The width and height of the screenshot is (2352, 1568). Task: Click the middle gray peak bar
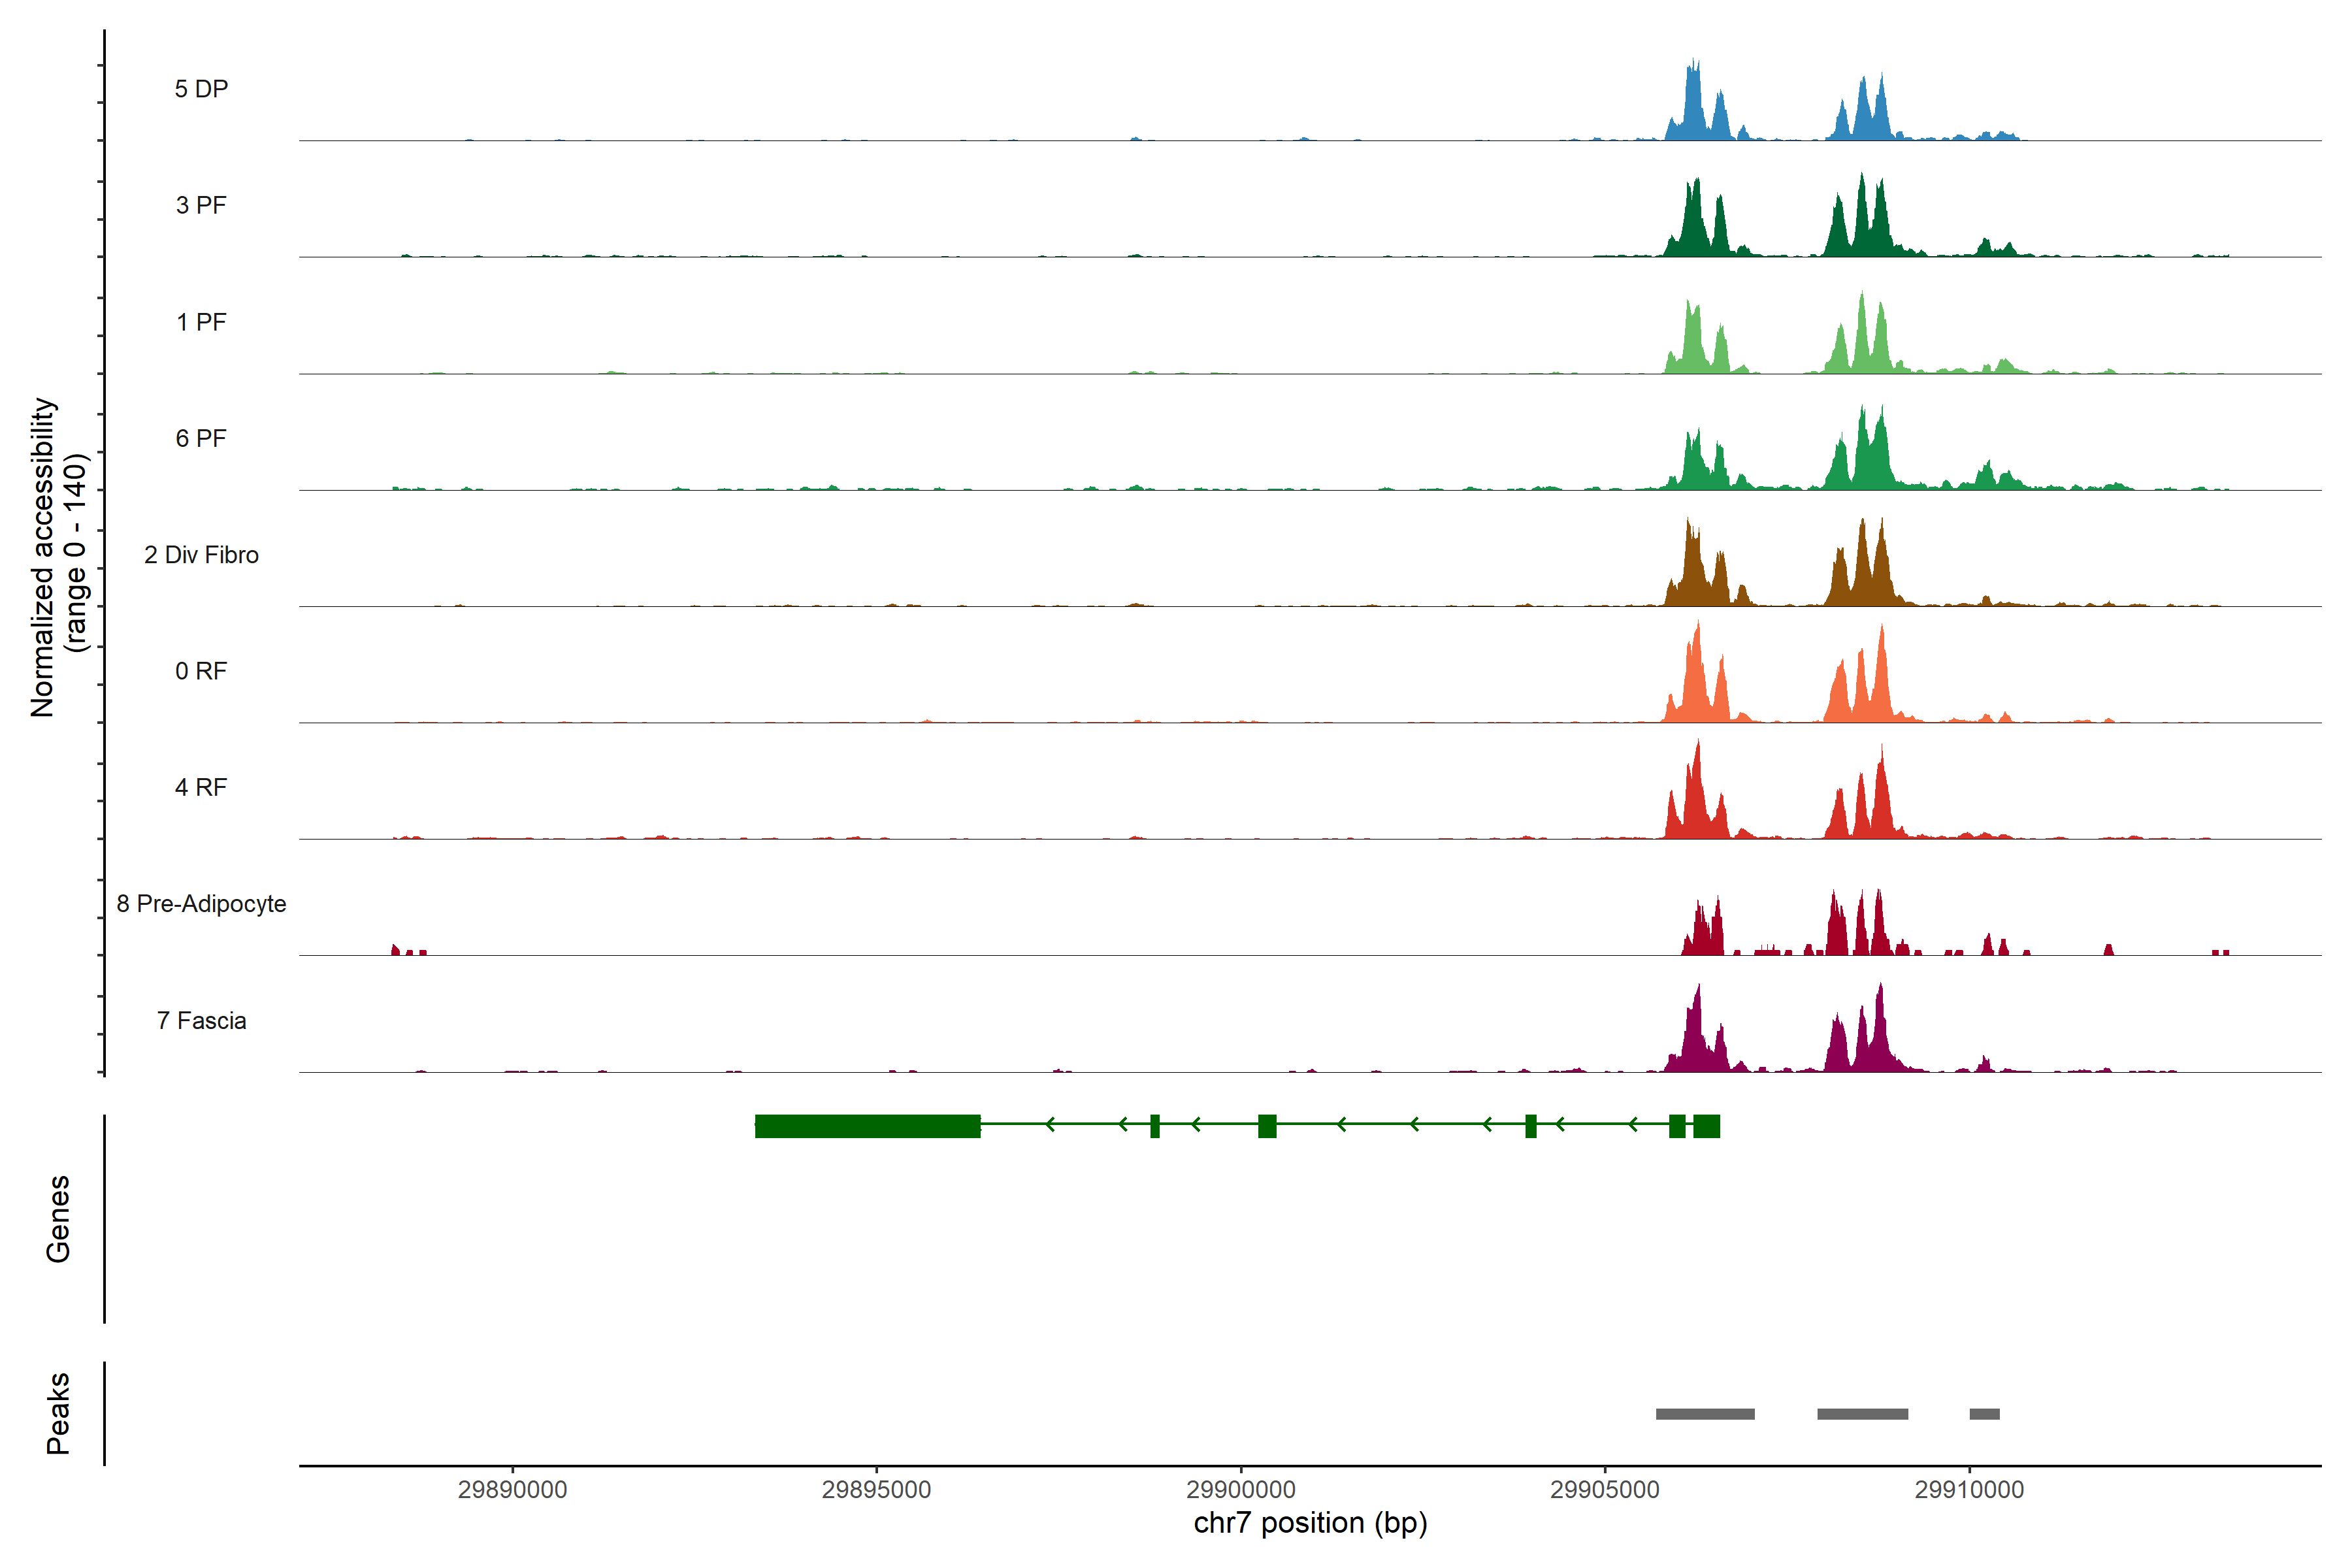point(1862,1414)
